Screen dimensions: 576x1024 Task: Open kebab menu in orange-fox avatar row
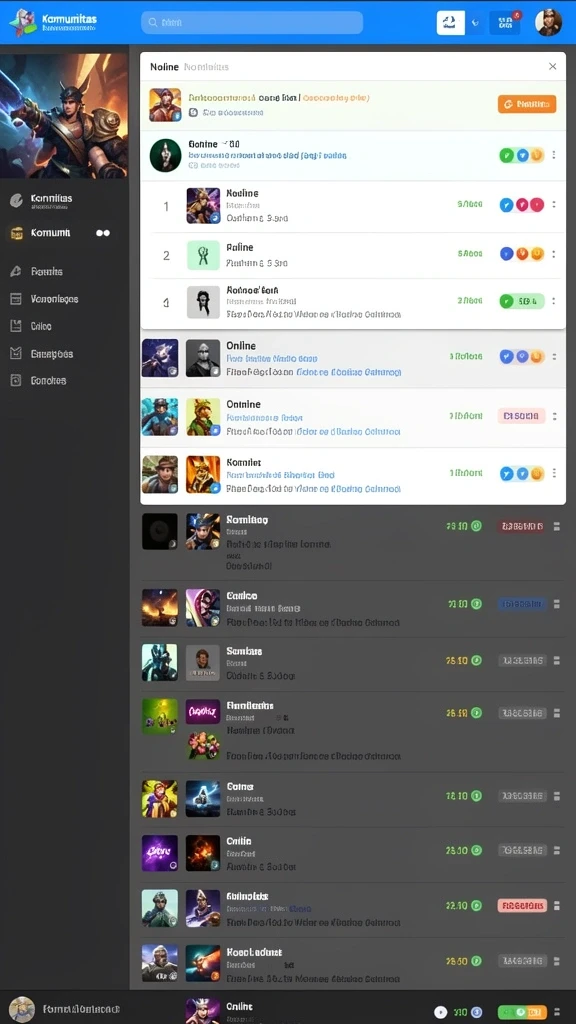click(x=554, y=472)
